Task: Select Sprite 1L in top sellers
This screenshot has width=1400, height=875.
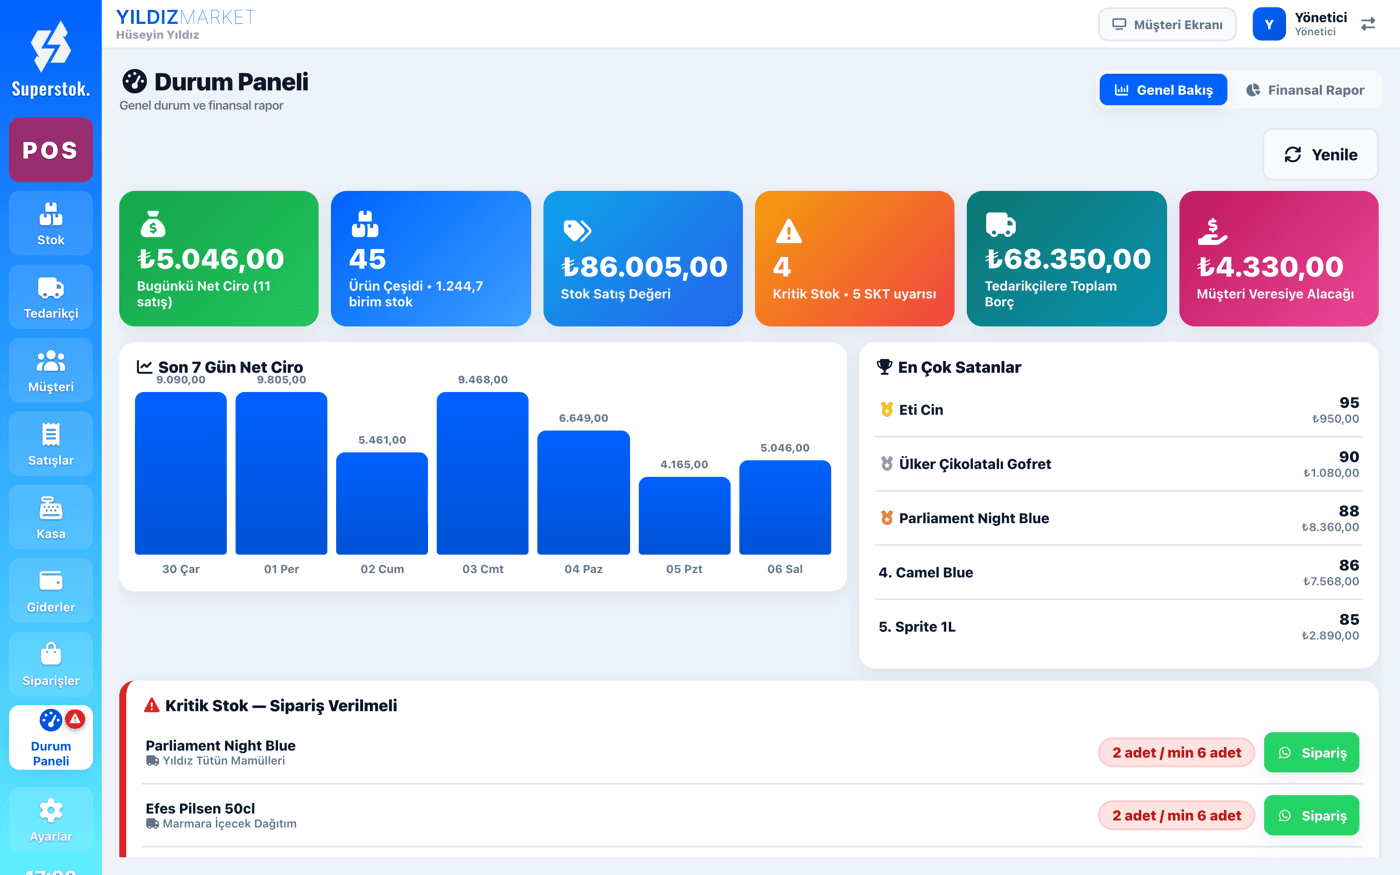Action: click(1118, 627)
